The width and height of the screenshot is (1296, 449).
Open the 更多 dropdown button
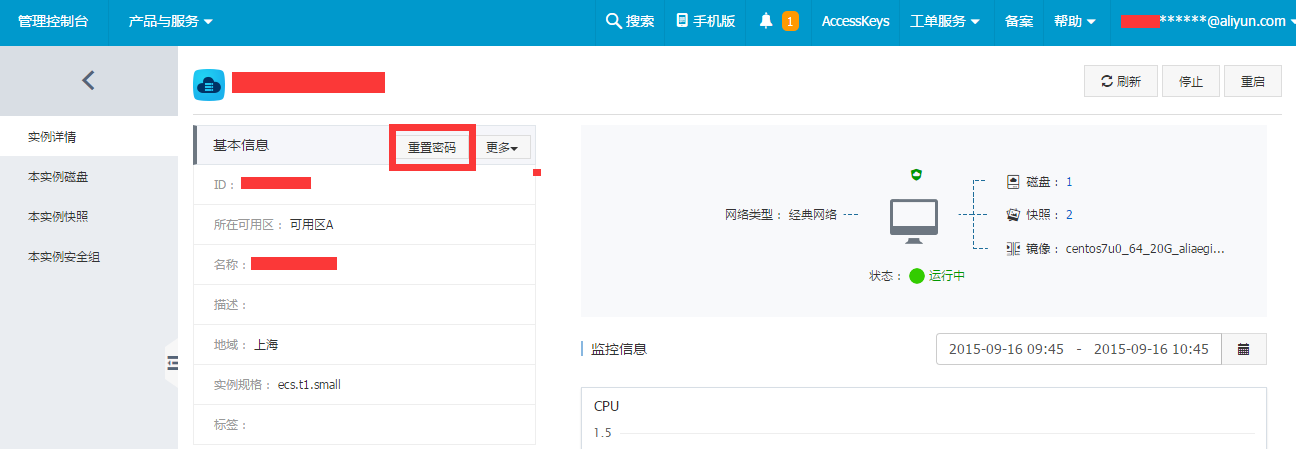coord(502,147)
